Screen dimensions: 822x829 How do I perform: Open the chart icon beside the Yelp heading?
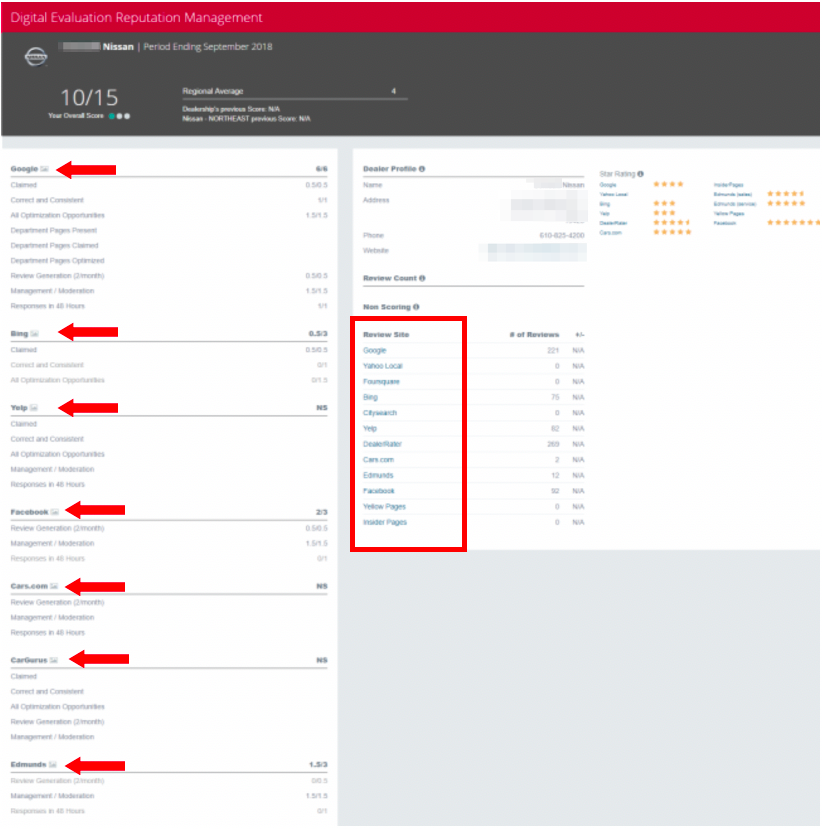click(x=34, y=408)
